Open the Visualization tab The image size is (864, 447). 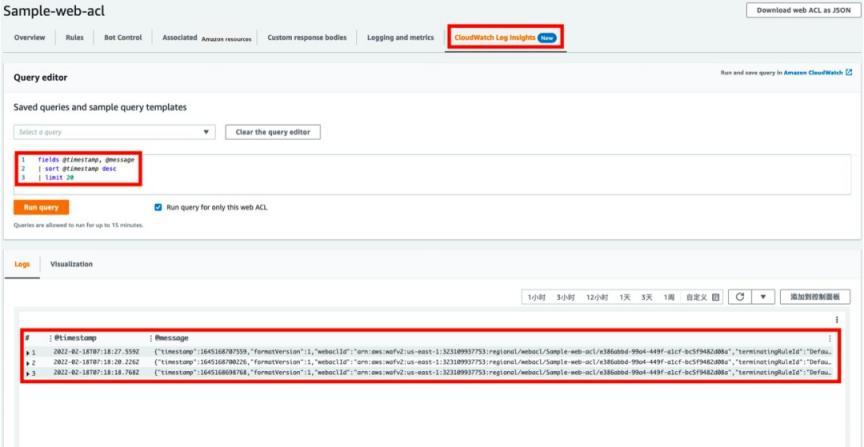(x=72, y=264)
